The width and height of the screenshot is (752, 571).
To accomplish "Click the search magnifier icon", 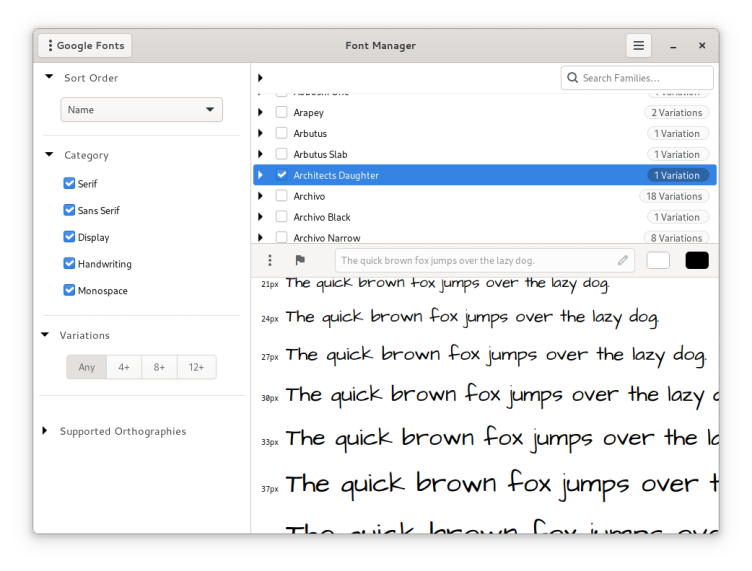I will click(x=573, y=78).
